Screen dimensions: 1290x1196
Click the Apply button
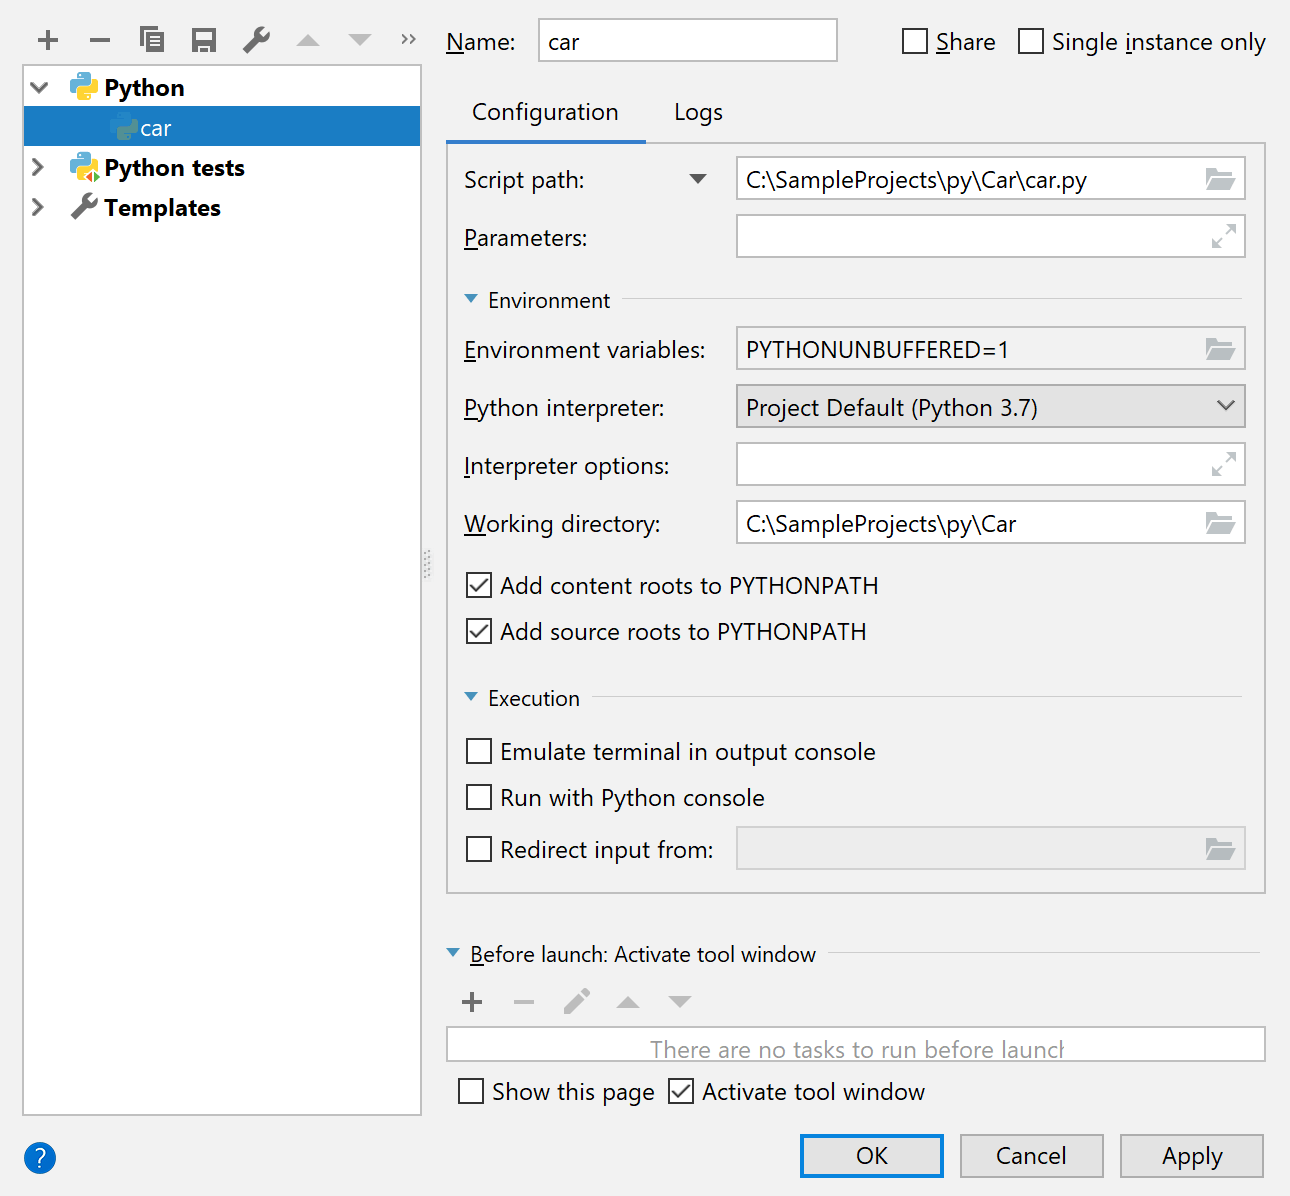coord(1192,1156)
